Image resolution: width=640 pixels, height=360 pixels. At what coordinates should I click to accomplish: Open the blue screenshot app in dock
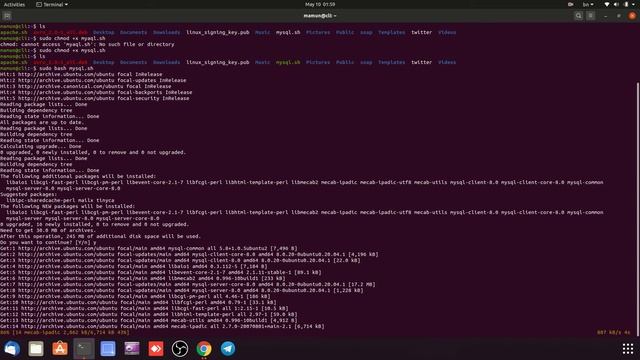pyautogui.click(x=108, y=349)
